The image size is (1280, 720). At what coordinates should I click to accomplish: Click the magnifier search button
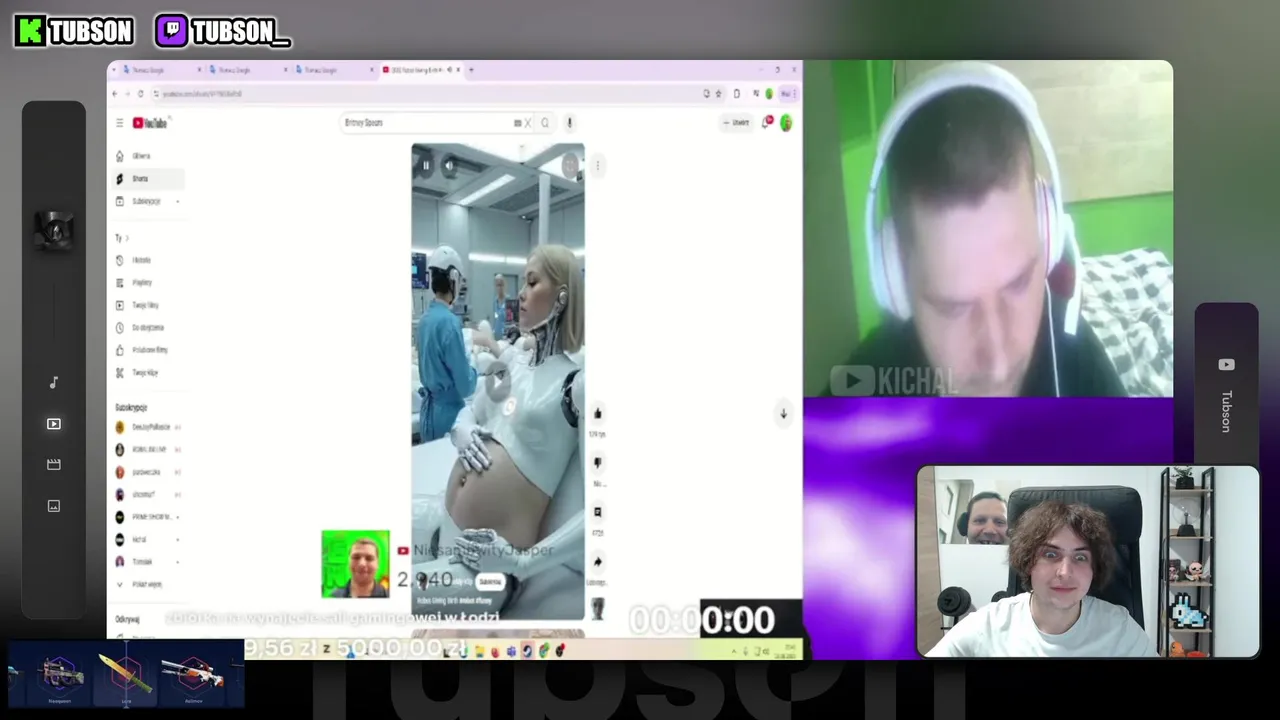[545, 123]
